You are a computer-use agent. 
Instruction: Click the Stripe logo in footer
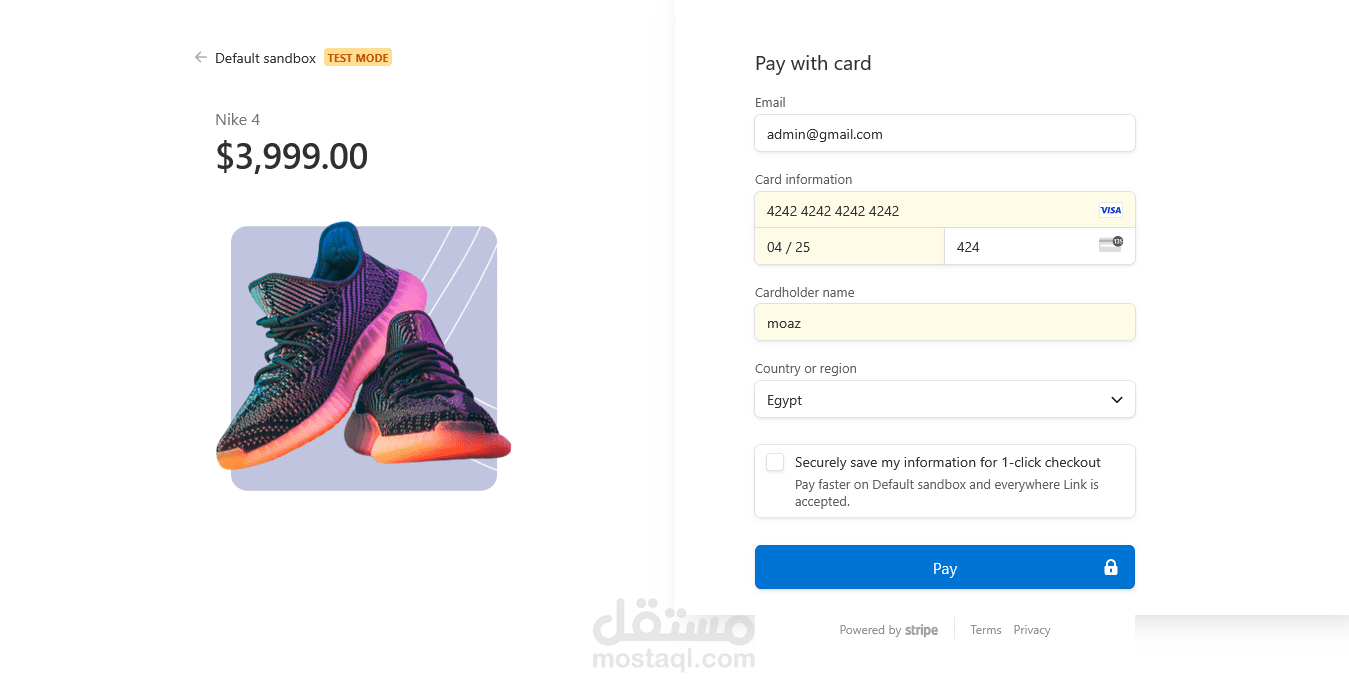click(921, 630)
